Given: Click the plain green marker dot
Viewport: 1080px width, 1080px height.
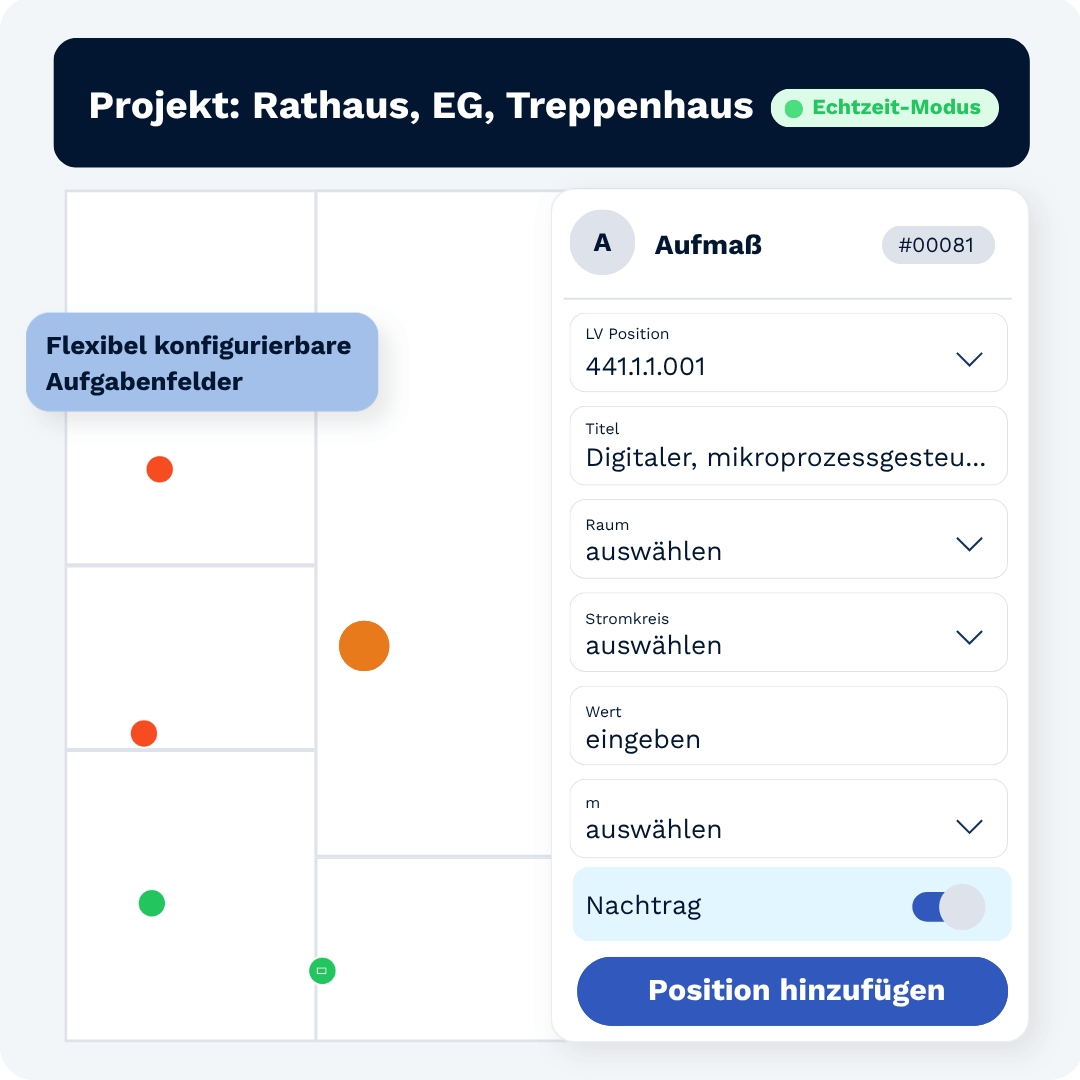Looking at the screenshot, I should pos(152,903).
